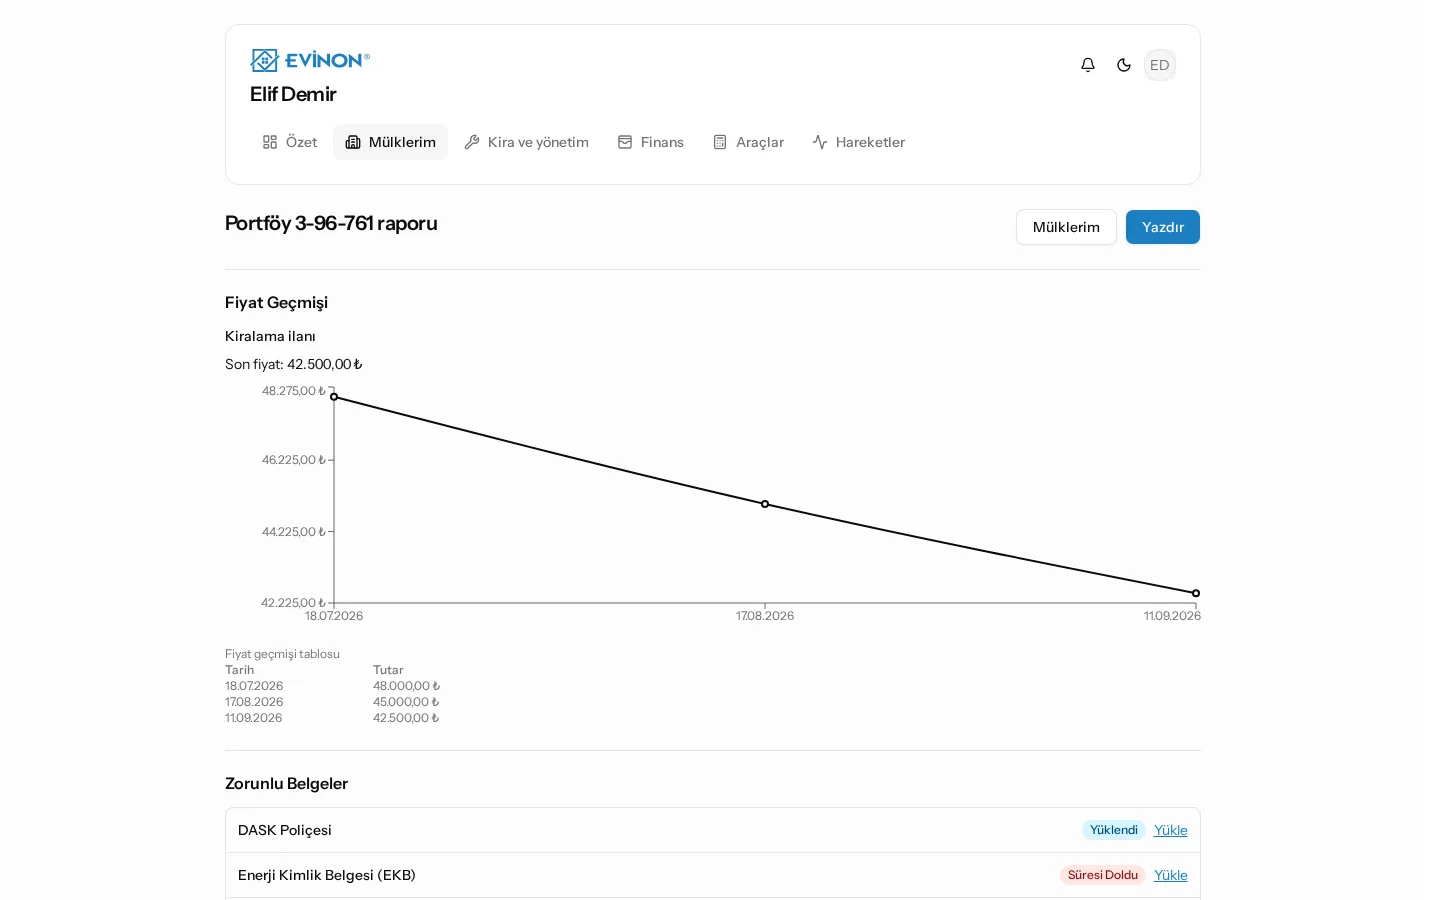Click Yükle link for Enerji Kimlik Belgesi
The image size is (1440, 900).
tap(1171, 875)
